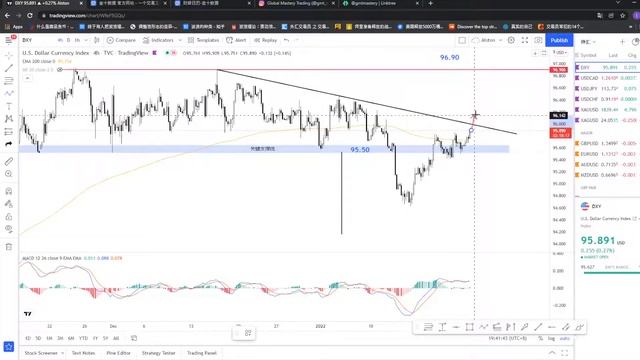
Task: Toggle magnet mode in left toolbar
Action: (9, 191)
